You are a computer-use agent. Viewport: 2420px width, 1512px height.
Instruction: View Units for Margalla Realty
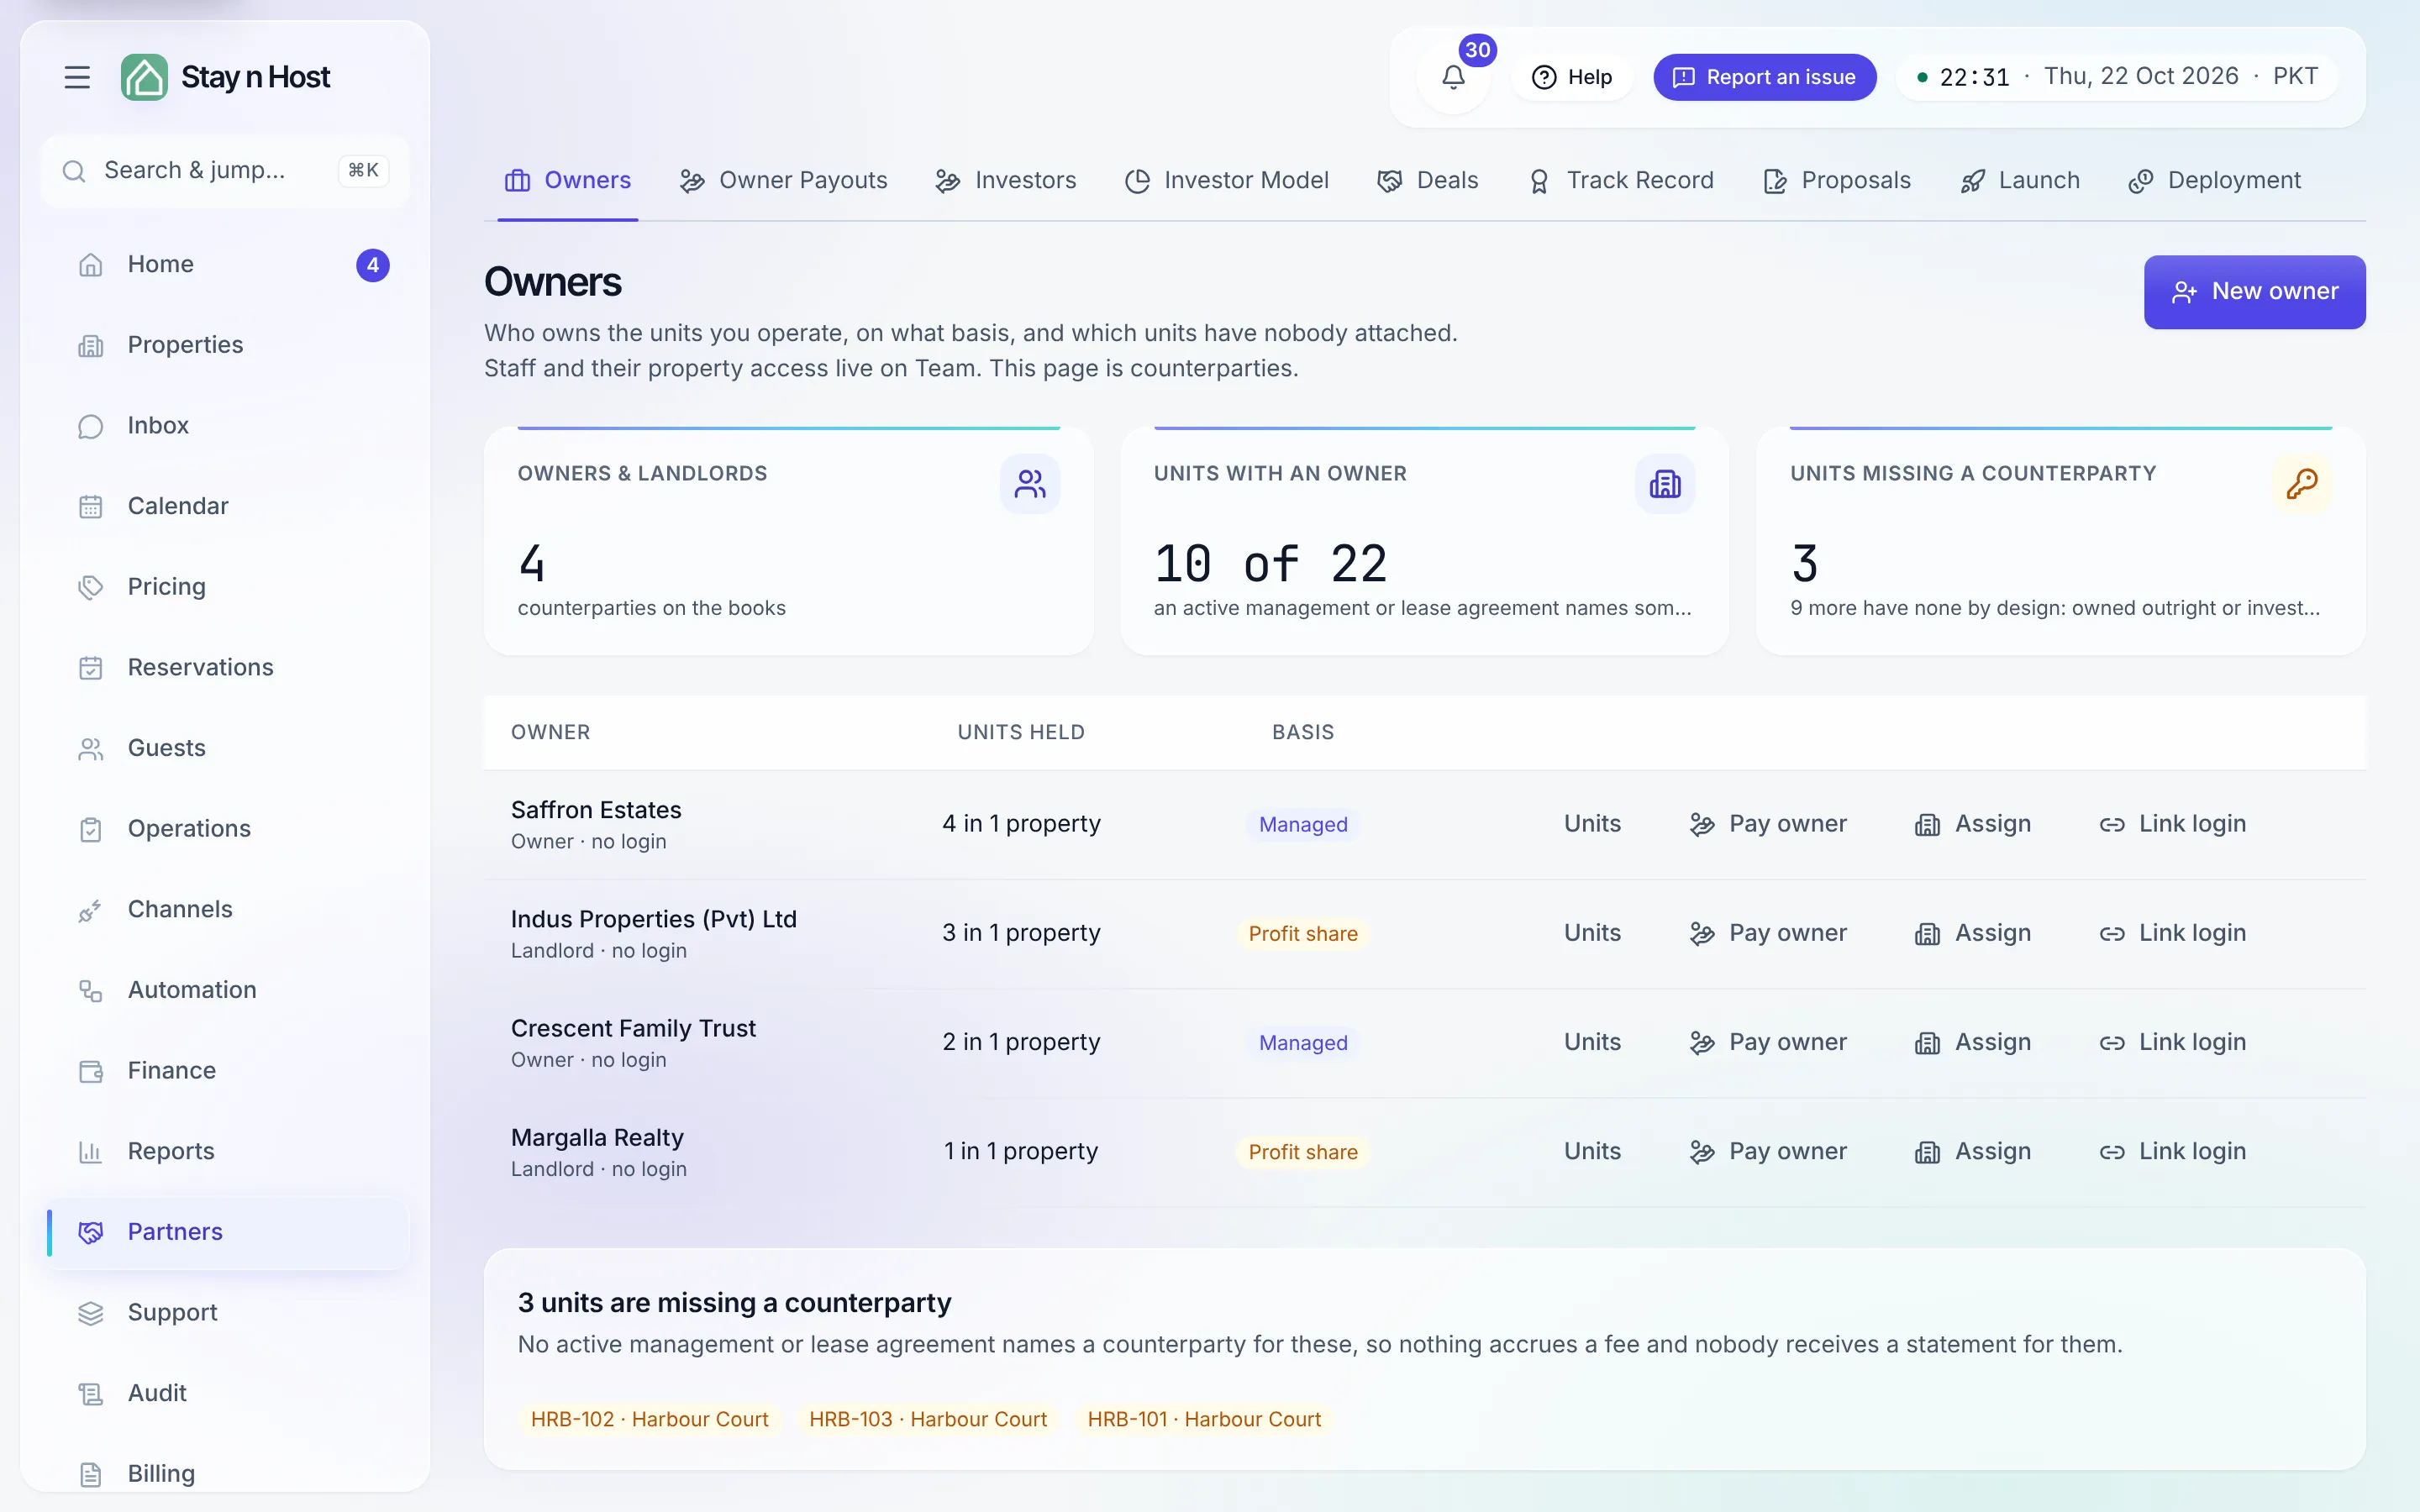point(1592,1151)
